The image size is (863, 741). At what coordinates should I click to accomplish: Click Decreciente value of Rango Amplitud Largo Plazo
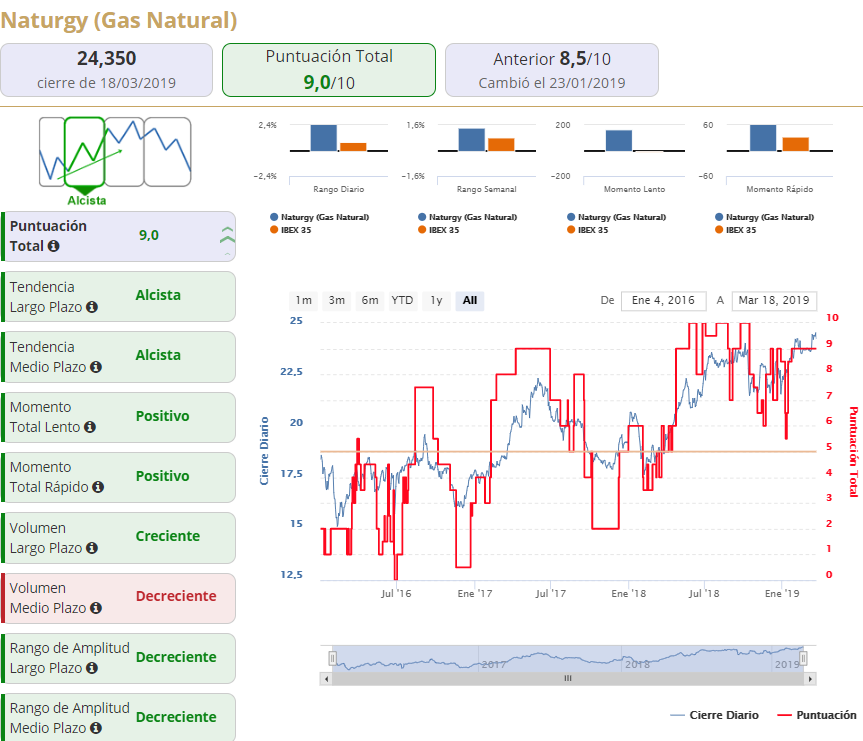tap(176, 657)
